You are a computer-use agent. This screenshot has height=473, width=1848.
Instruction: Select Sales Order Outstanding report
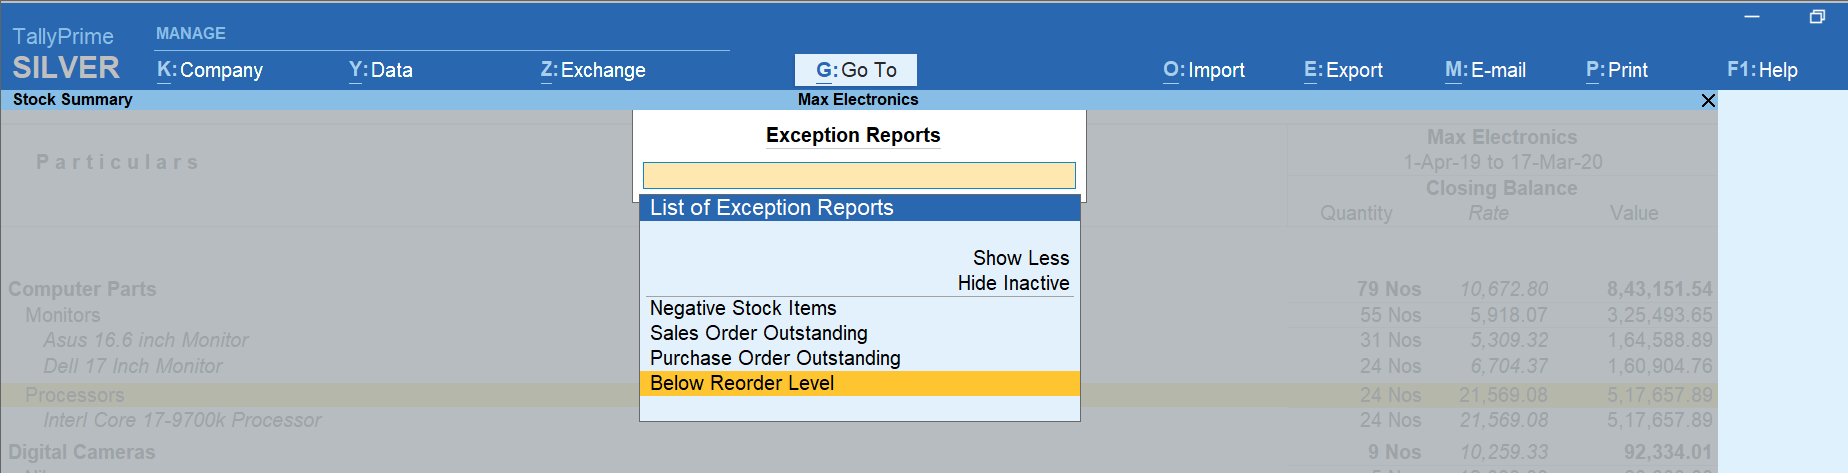[x=758, y=333]
